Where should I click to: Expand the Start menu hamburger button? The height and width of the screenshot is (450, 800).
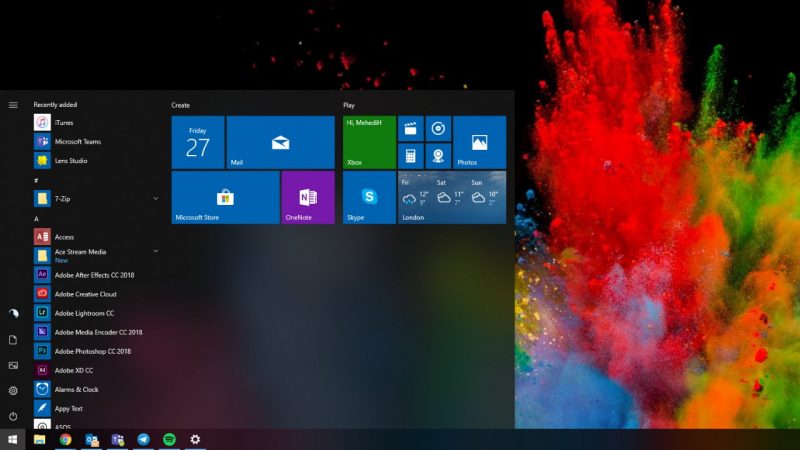click(13, 105)
